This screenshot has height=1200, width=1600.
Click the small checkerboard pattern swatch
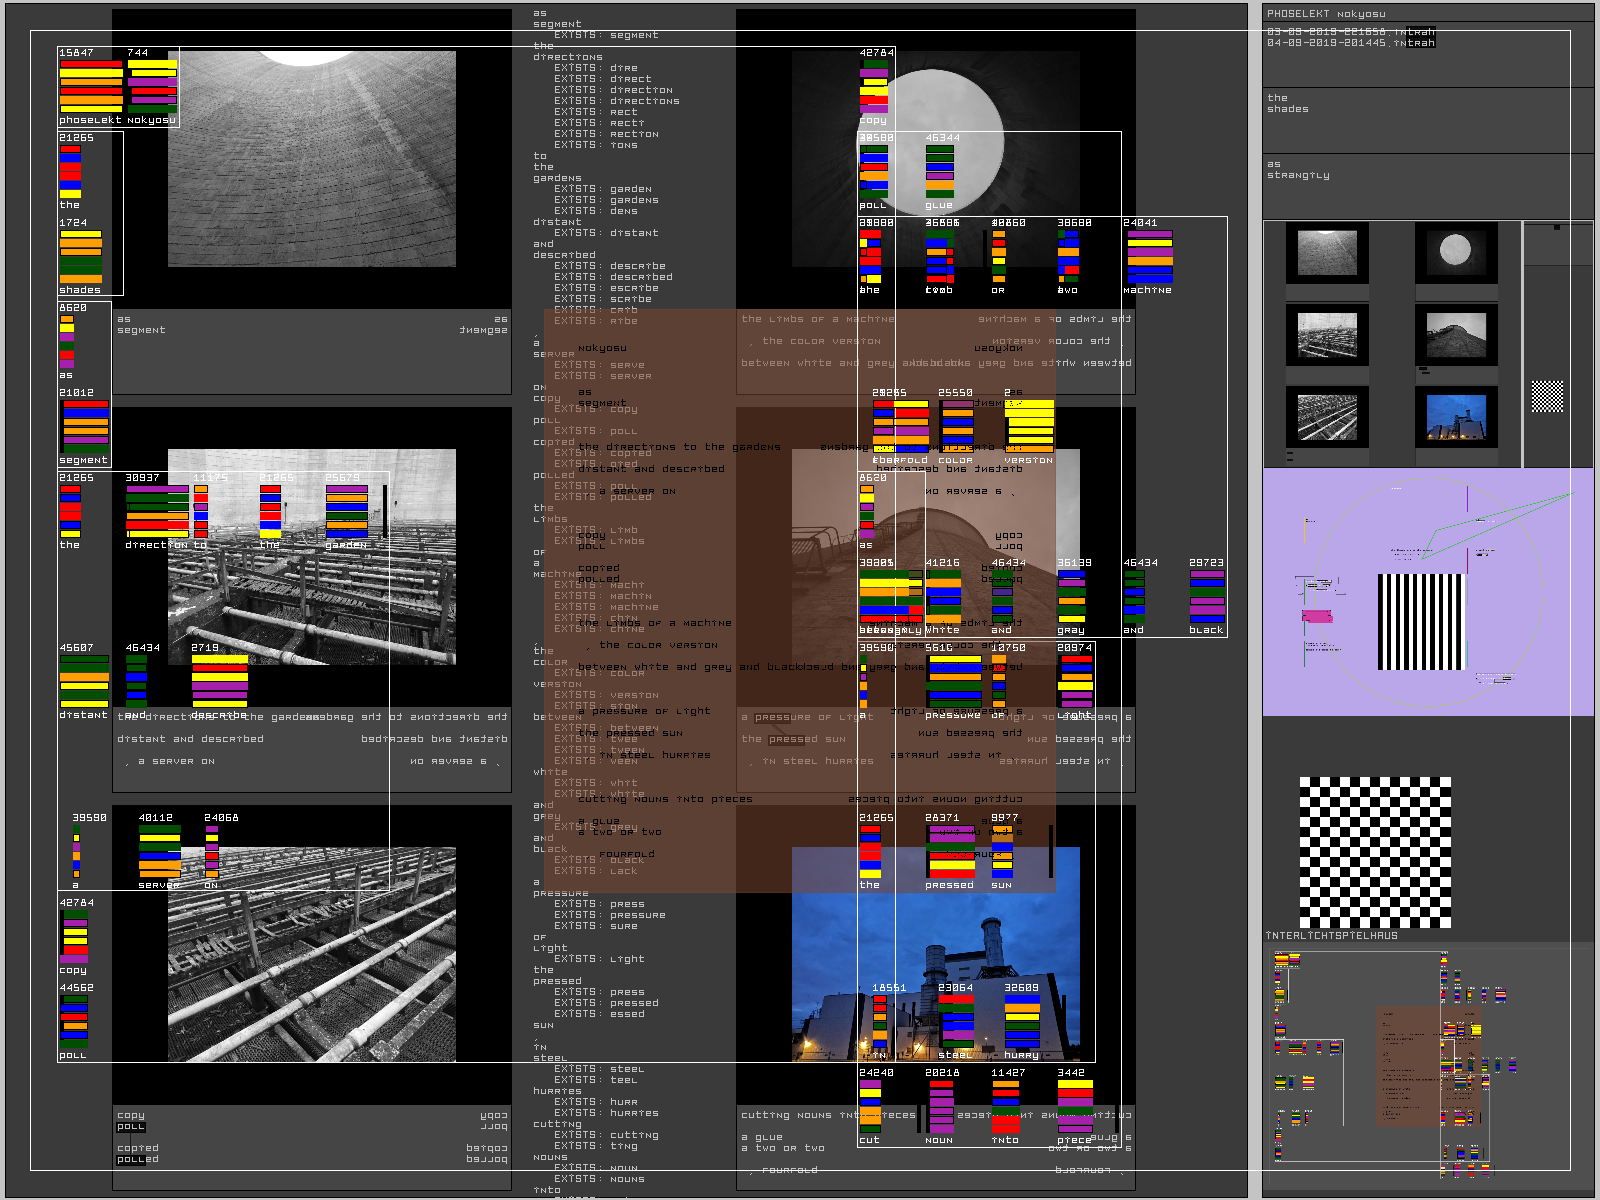click(x=1547, y=396)
